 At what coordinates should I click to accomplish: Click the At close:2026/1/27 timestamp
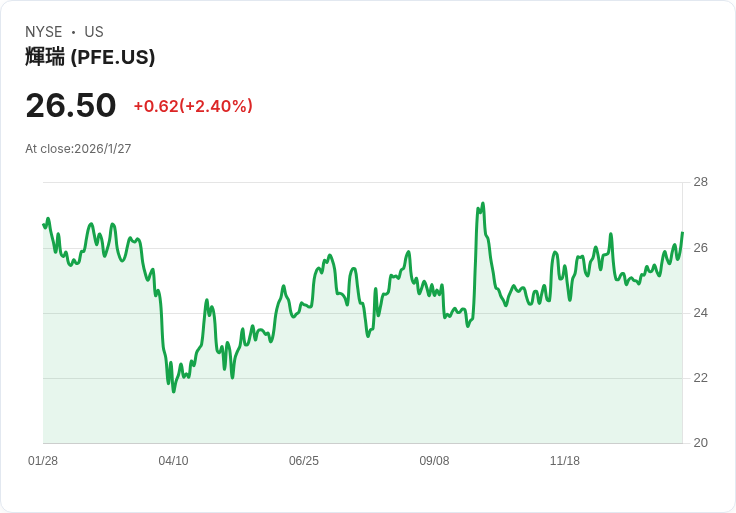78,149
